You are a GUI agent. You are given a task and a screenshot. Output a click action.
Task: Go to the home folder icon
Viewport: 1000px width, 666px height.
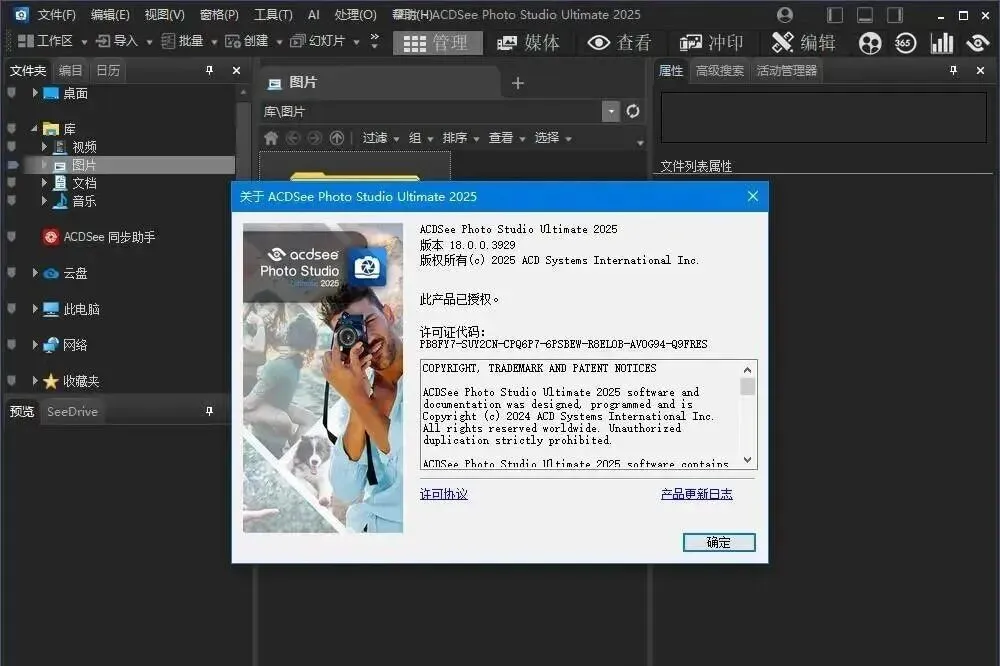[x=271, y=138]
